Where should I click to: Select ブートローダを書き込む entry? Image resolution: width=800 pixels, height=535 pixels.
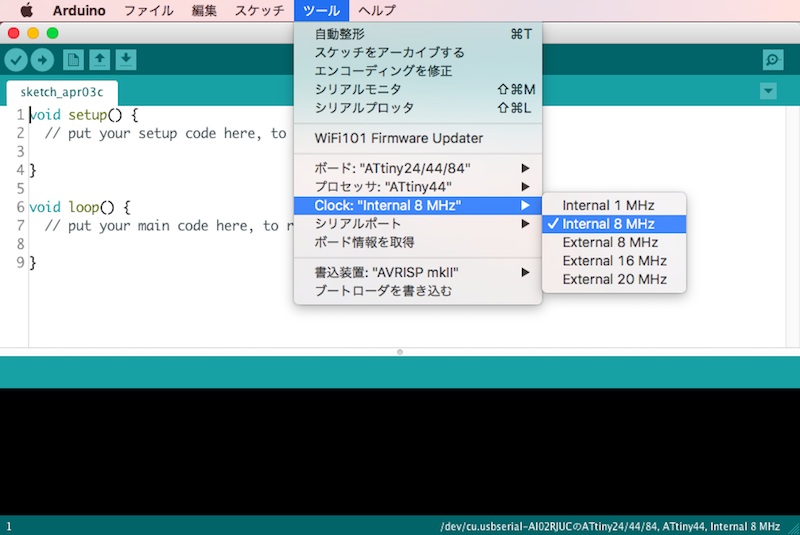(418, 291)
